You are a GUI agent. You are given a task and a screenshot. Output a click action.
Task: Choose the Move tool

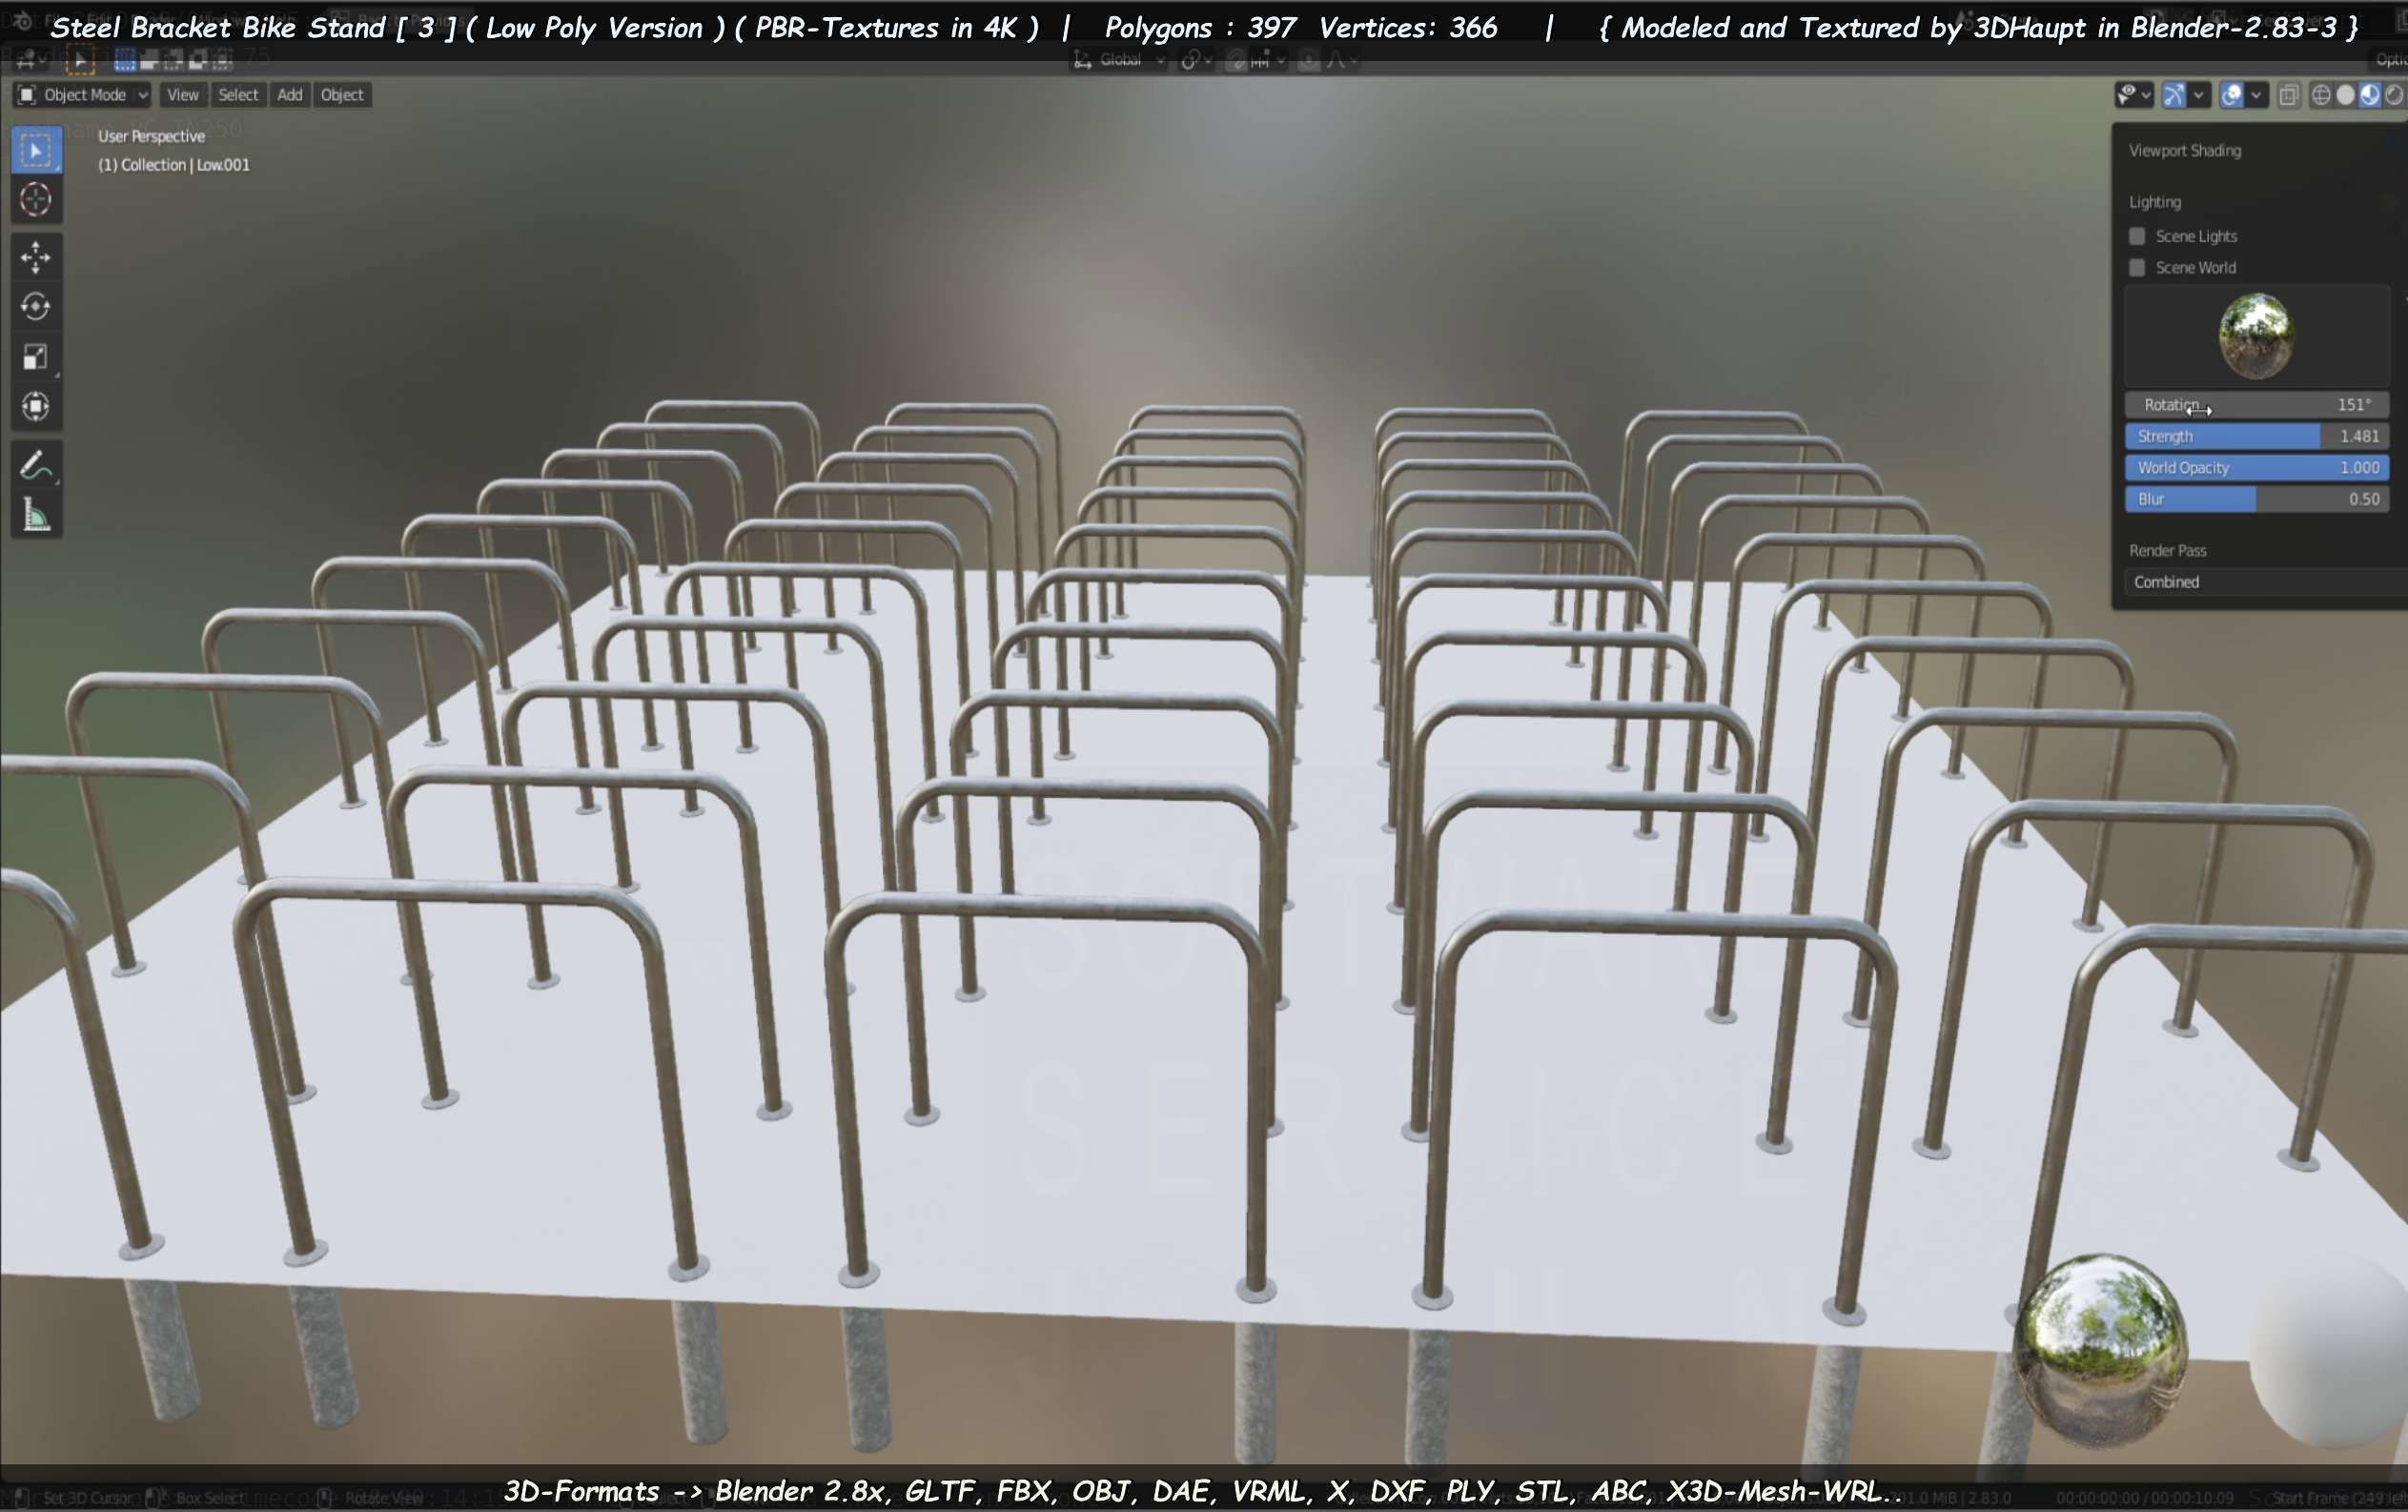coord(36,257)
